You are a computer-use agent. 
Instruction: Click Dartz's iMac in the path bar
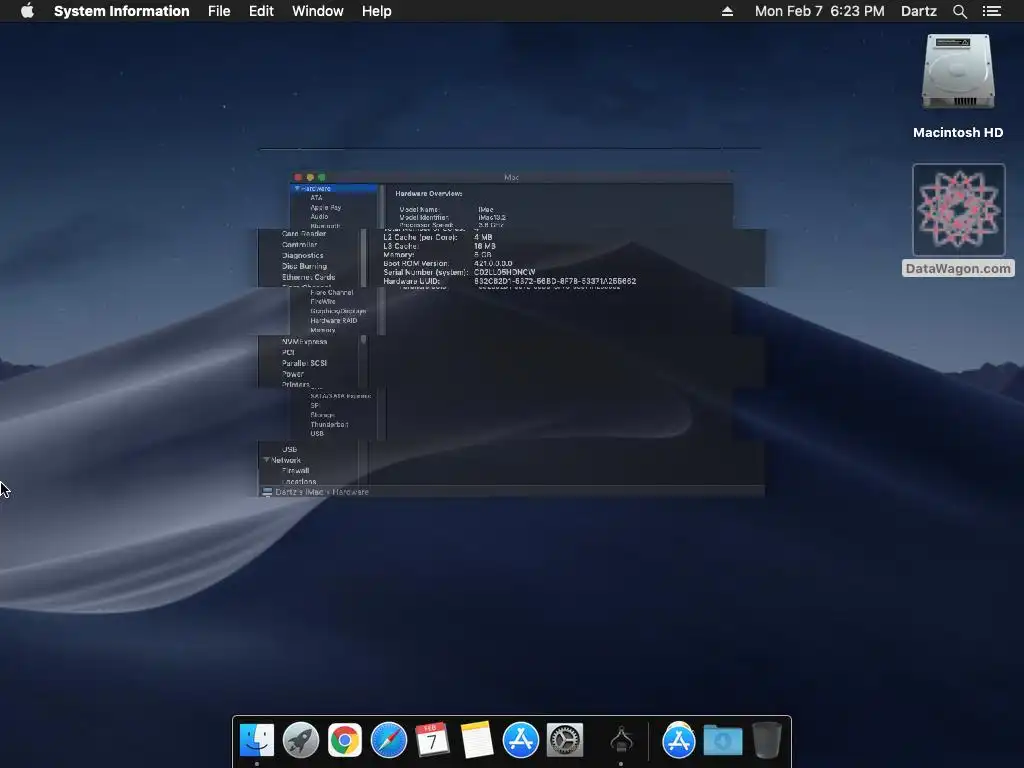point(299,492)
